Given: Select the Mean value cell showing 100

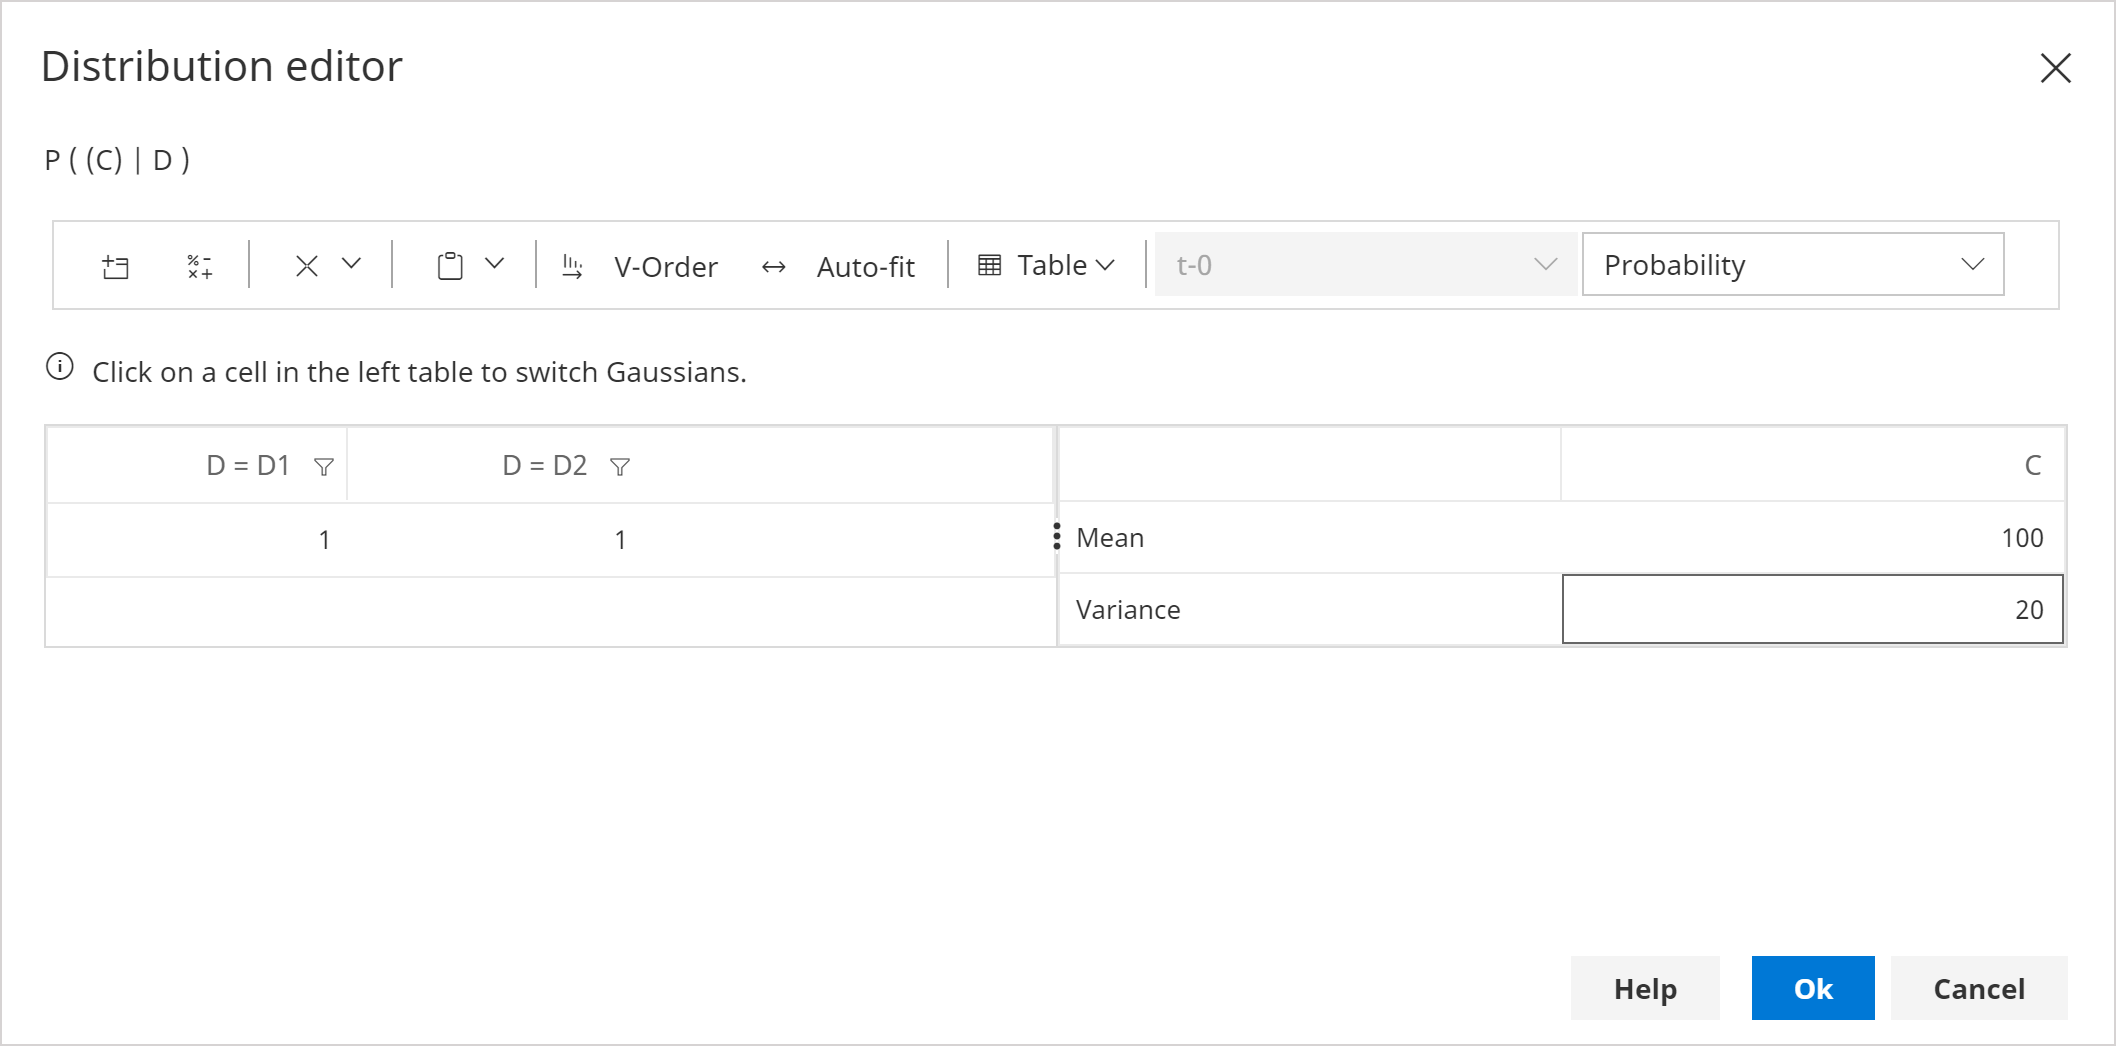Looking at the screenshot, I should click(1812, 538).
